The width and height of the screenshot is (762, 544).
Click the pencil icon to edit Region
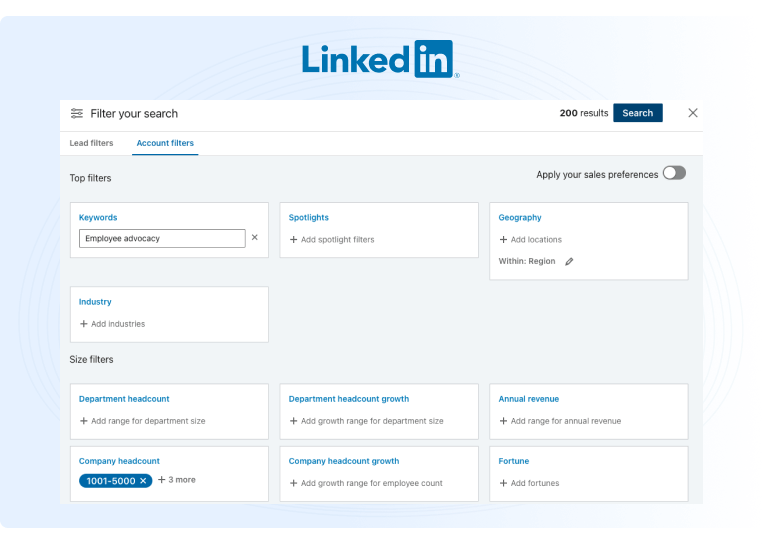570,262
